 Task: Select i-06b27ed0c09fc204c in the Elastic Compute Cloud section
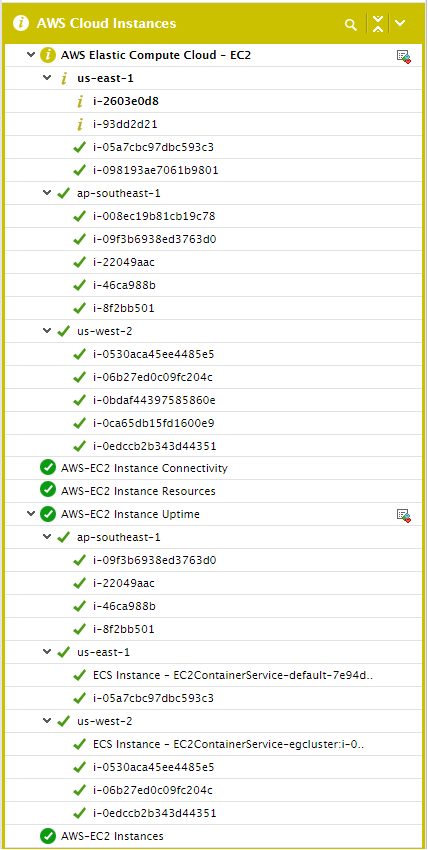coord(152,377)
